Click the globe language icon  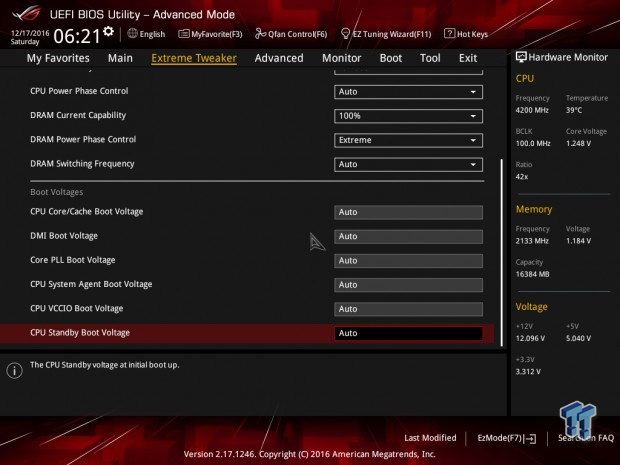[x=132, y=34]
